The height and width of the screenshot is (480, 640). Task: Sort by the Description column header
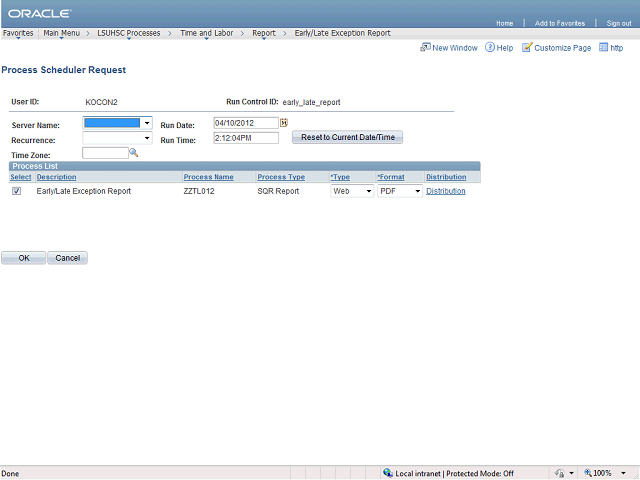(x=56, y=177)
